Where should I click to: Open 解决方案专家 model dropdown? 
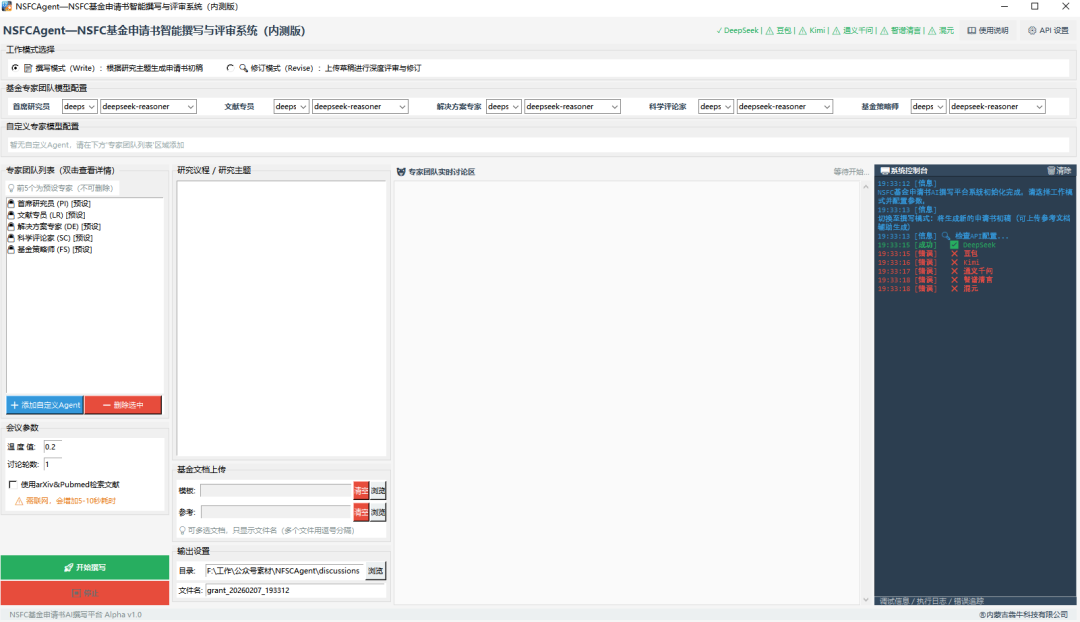pos(572,107)
